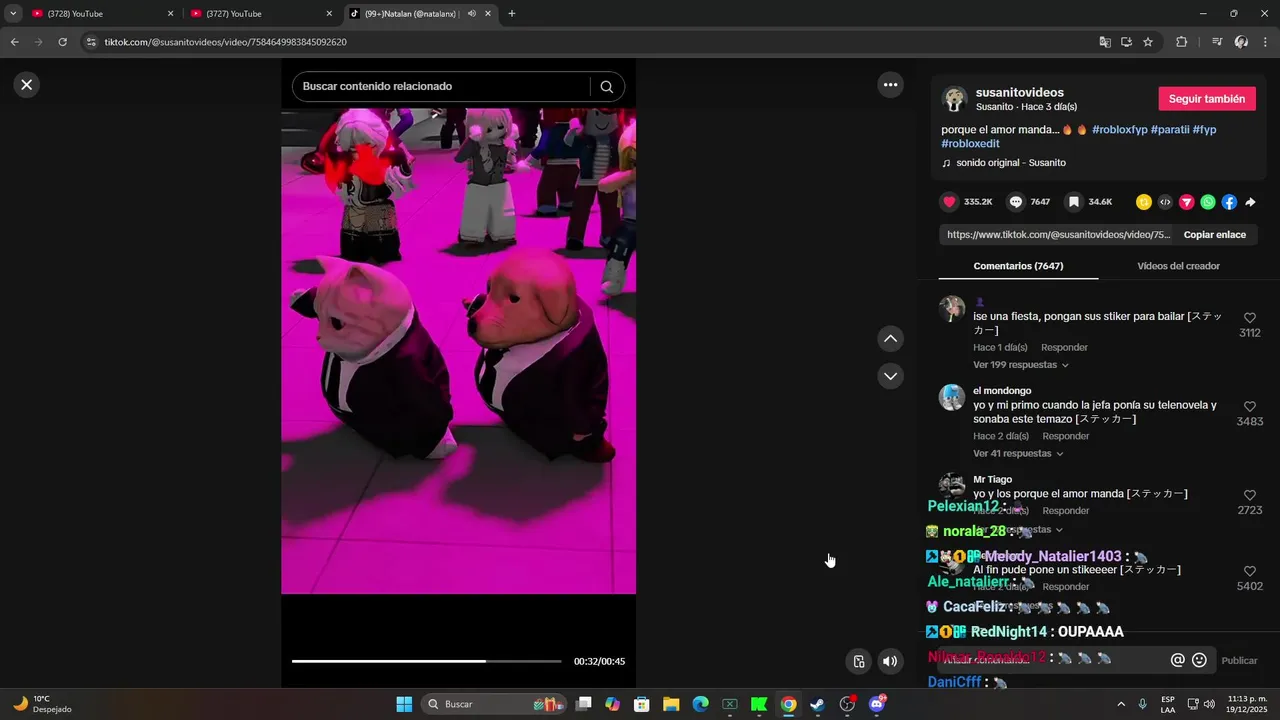Click the address bar URL
Image resolution: width=1280 pixels, height=720 pixels.
pos(226,42)
